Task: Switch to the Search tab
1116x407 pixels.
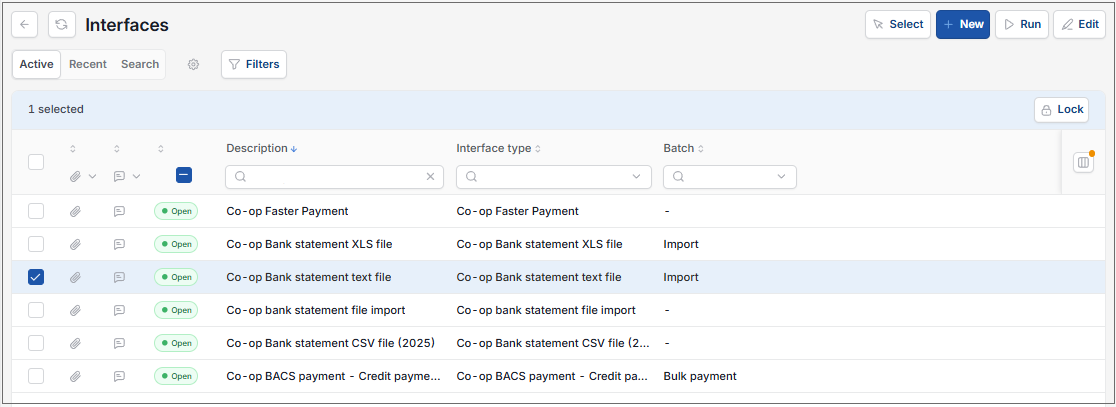Action: pyautogui.click(x=140, y=64)
